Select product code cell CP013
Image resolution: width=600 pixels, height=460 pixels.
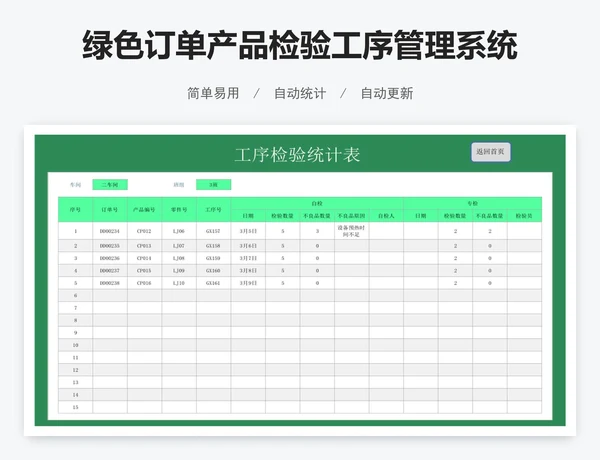[144, 246]
